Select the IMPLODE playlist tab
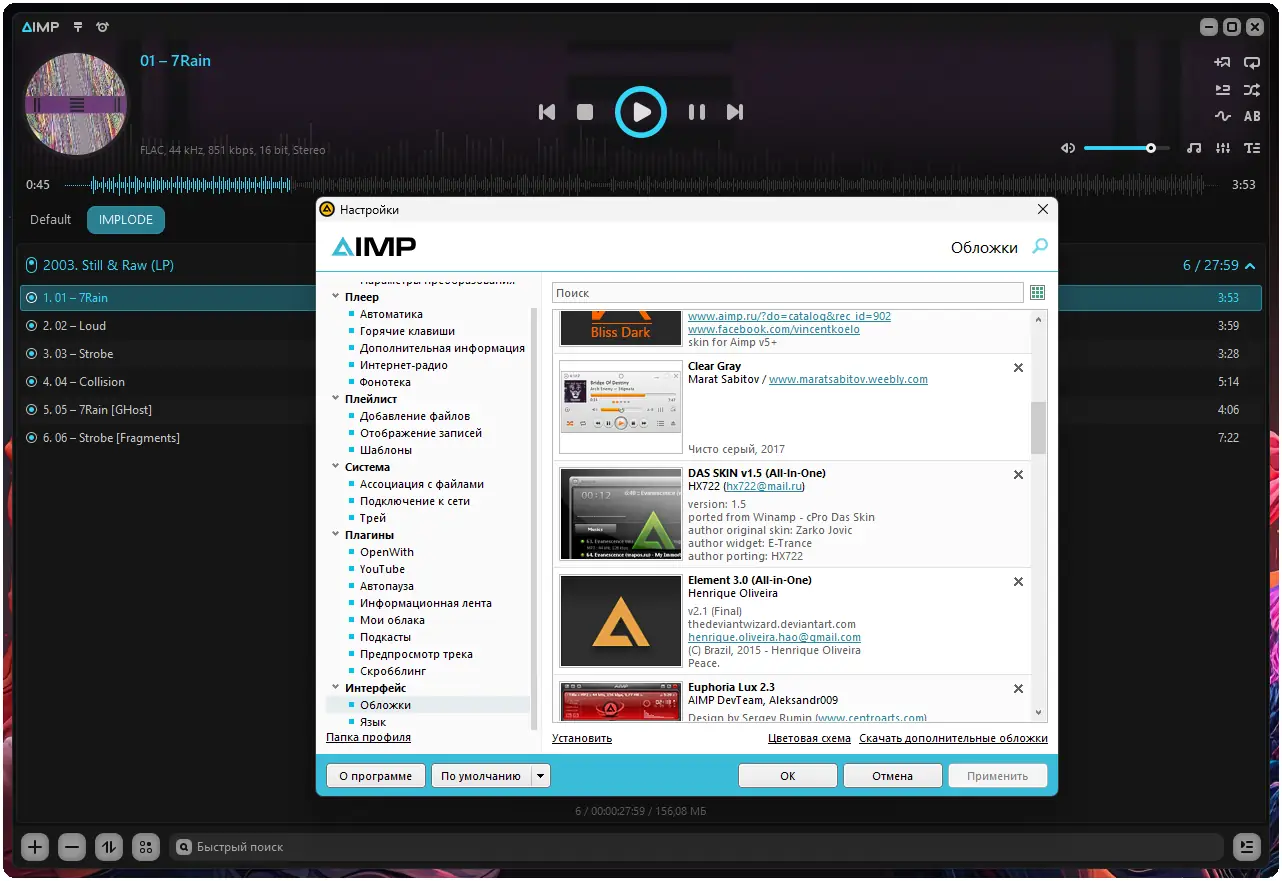The image size is (1282, 881). tap(126, 220)
